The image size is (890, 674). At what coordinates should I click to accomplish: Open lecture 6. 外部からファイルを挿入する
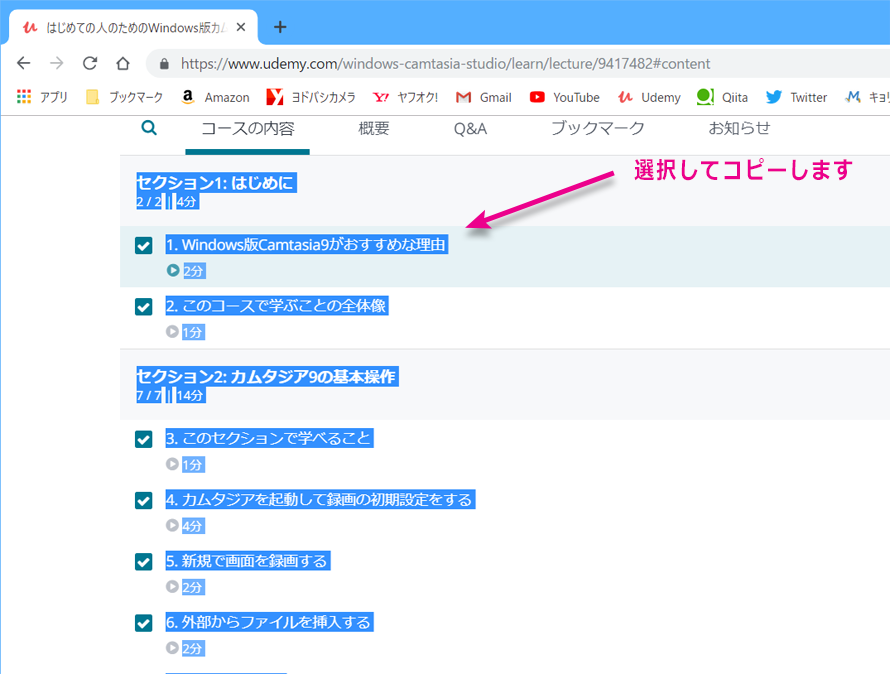point(269,622)
